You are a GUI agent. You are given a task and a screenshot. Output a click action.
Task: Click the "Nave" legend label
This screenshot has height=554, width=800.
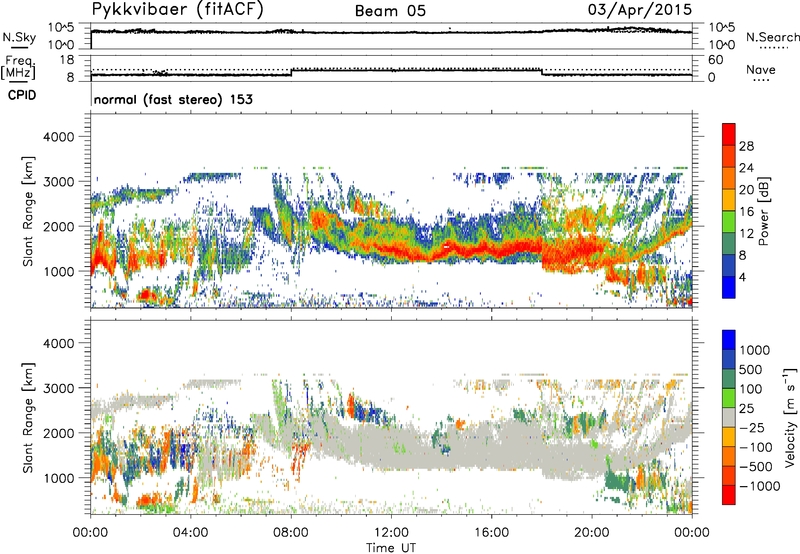[x=761, y=69]
